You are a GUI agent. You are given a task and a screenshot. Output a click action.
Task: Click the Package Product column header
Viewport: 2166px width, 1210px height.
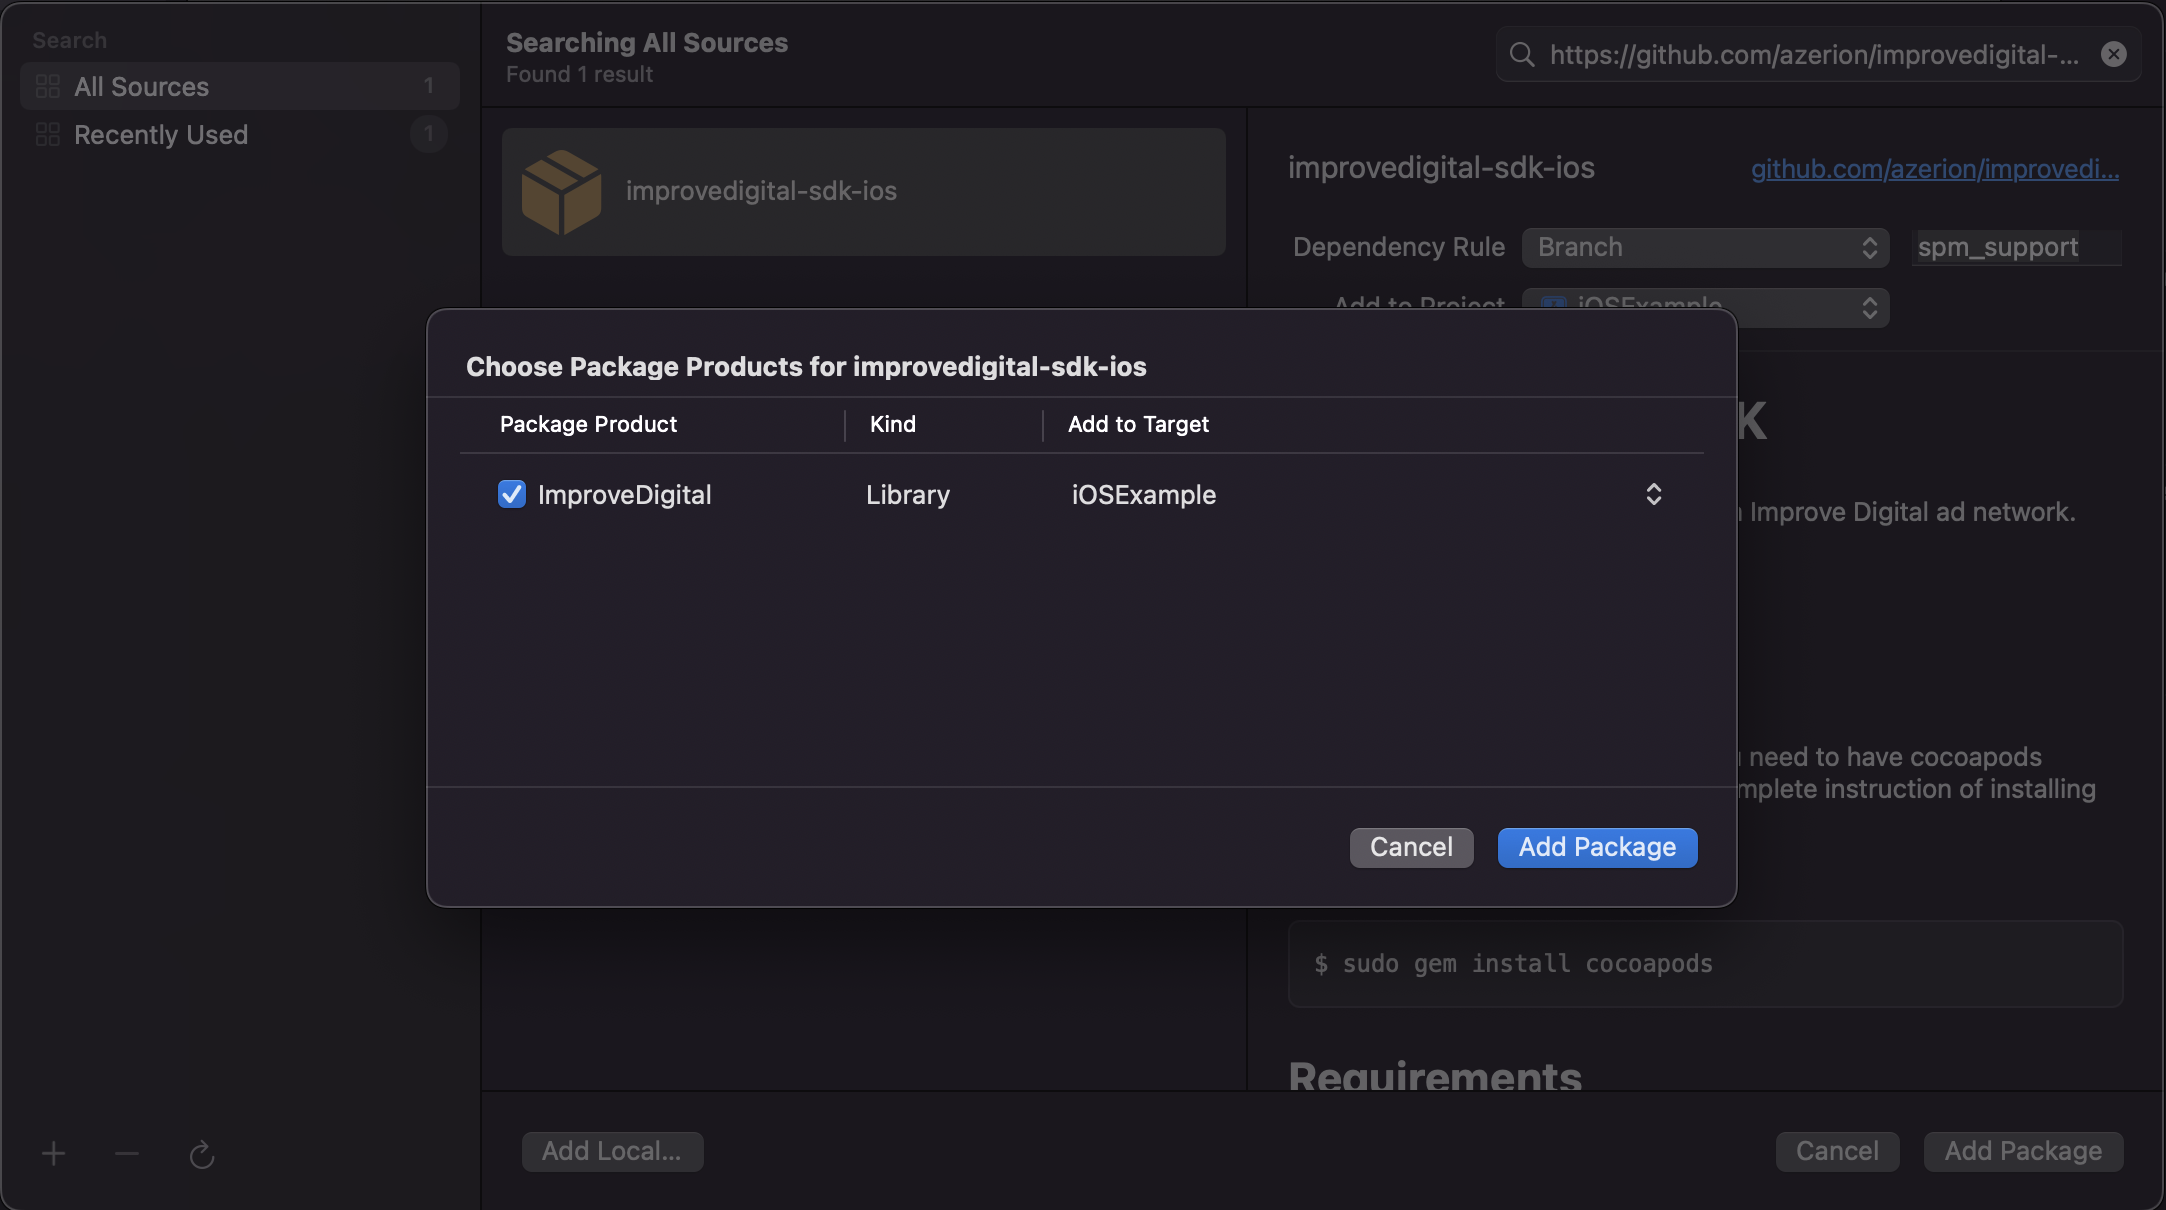(x=588, y=424)
